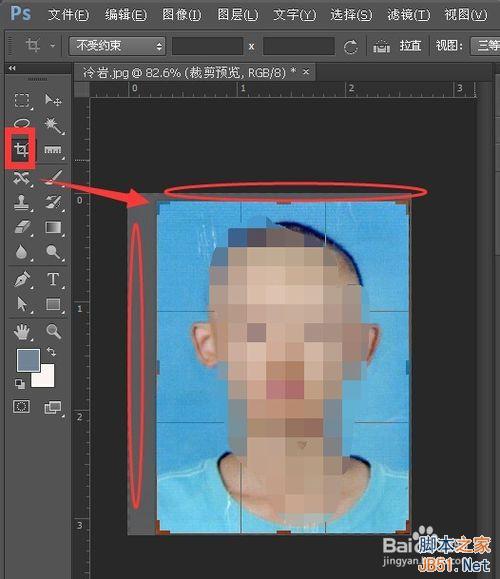Click the rotate crop orientation button
The height and width of the screenshot is (579, 500).
point(350,47)
